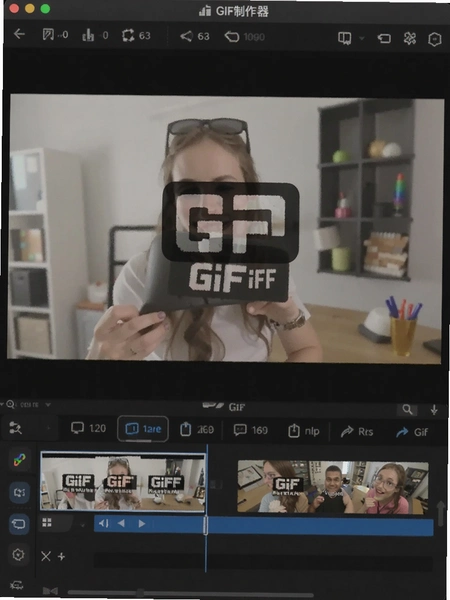Toggle the loop-frame sidebar button
Viewport: 450px width, 600px height.
point(19,492)
